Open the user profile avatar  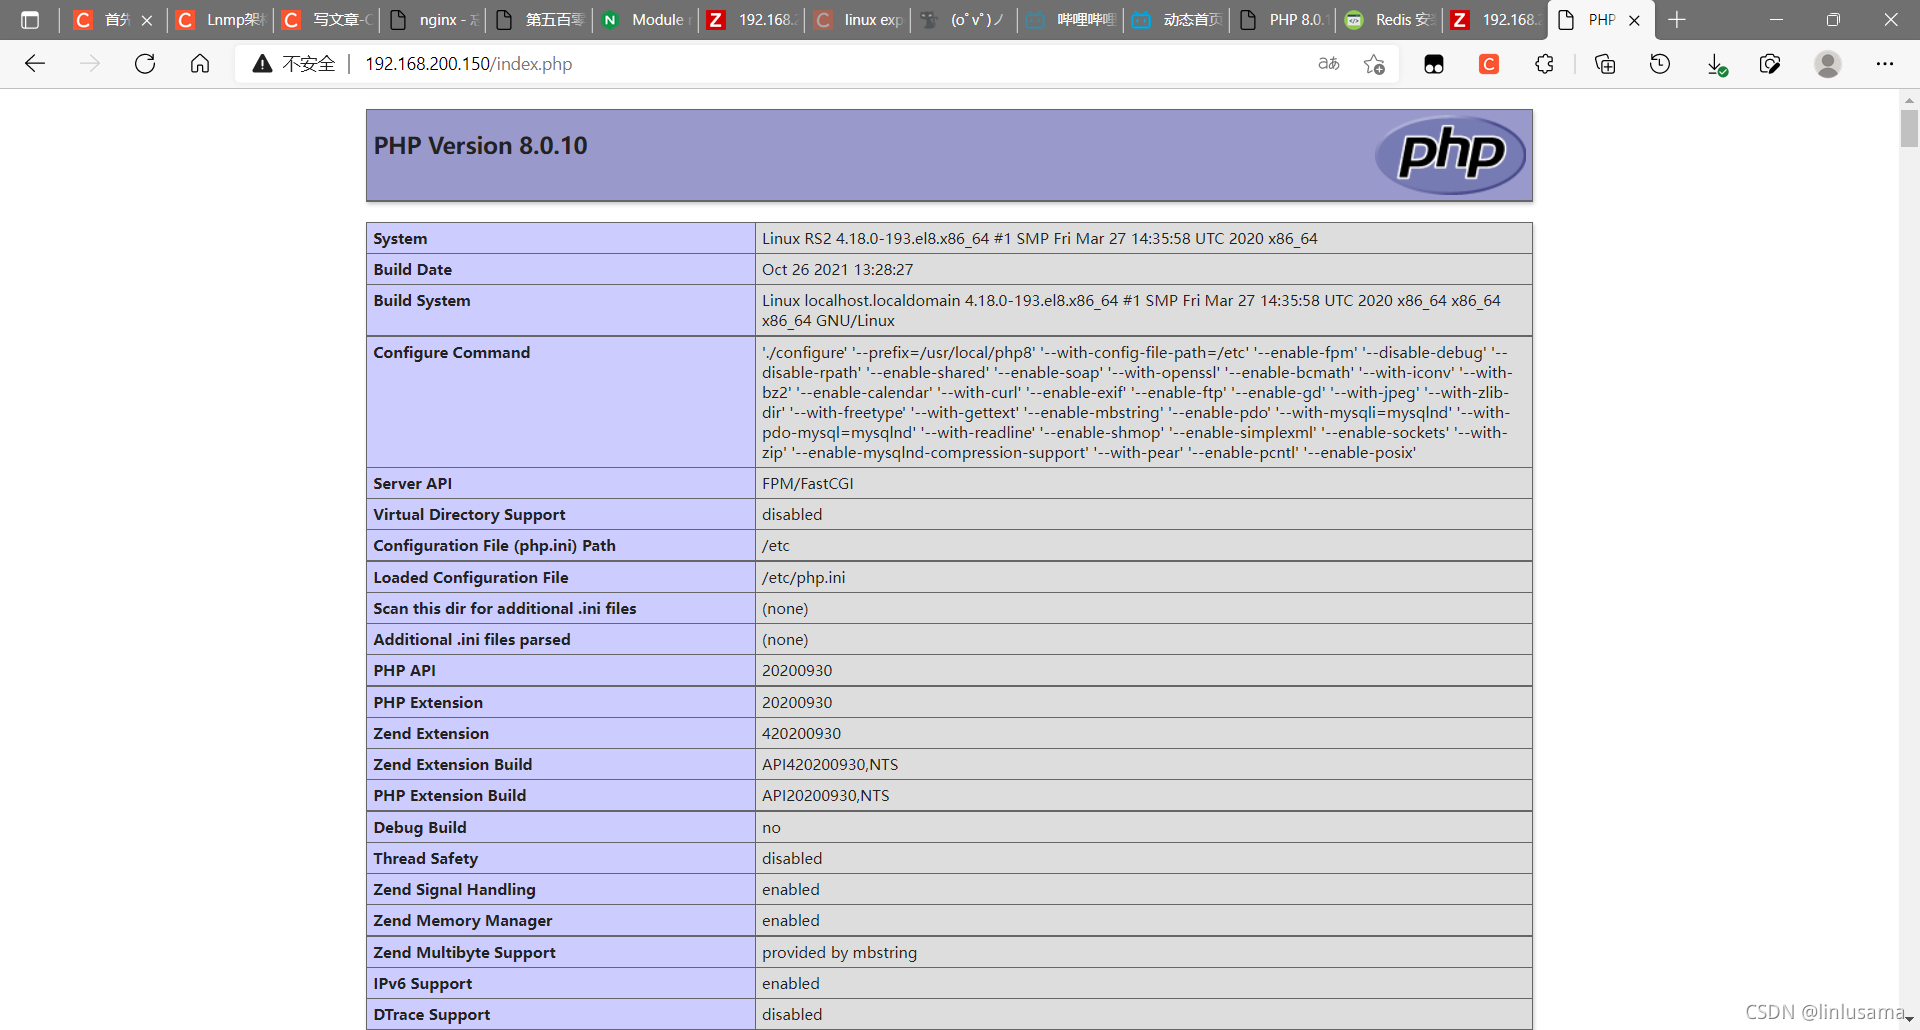(x=1828, y=64)
